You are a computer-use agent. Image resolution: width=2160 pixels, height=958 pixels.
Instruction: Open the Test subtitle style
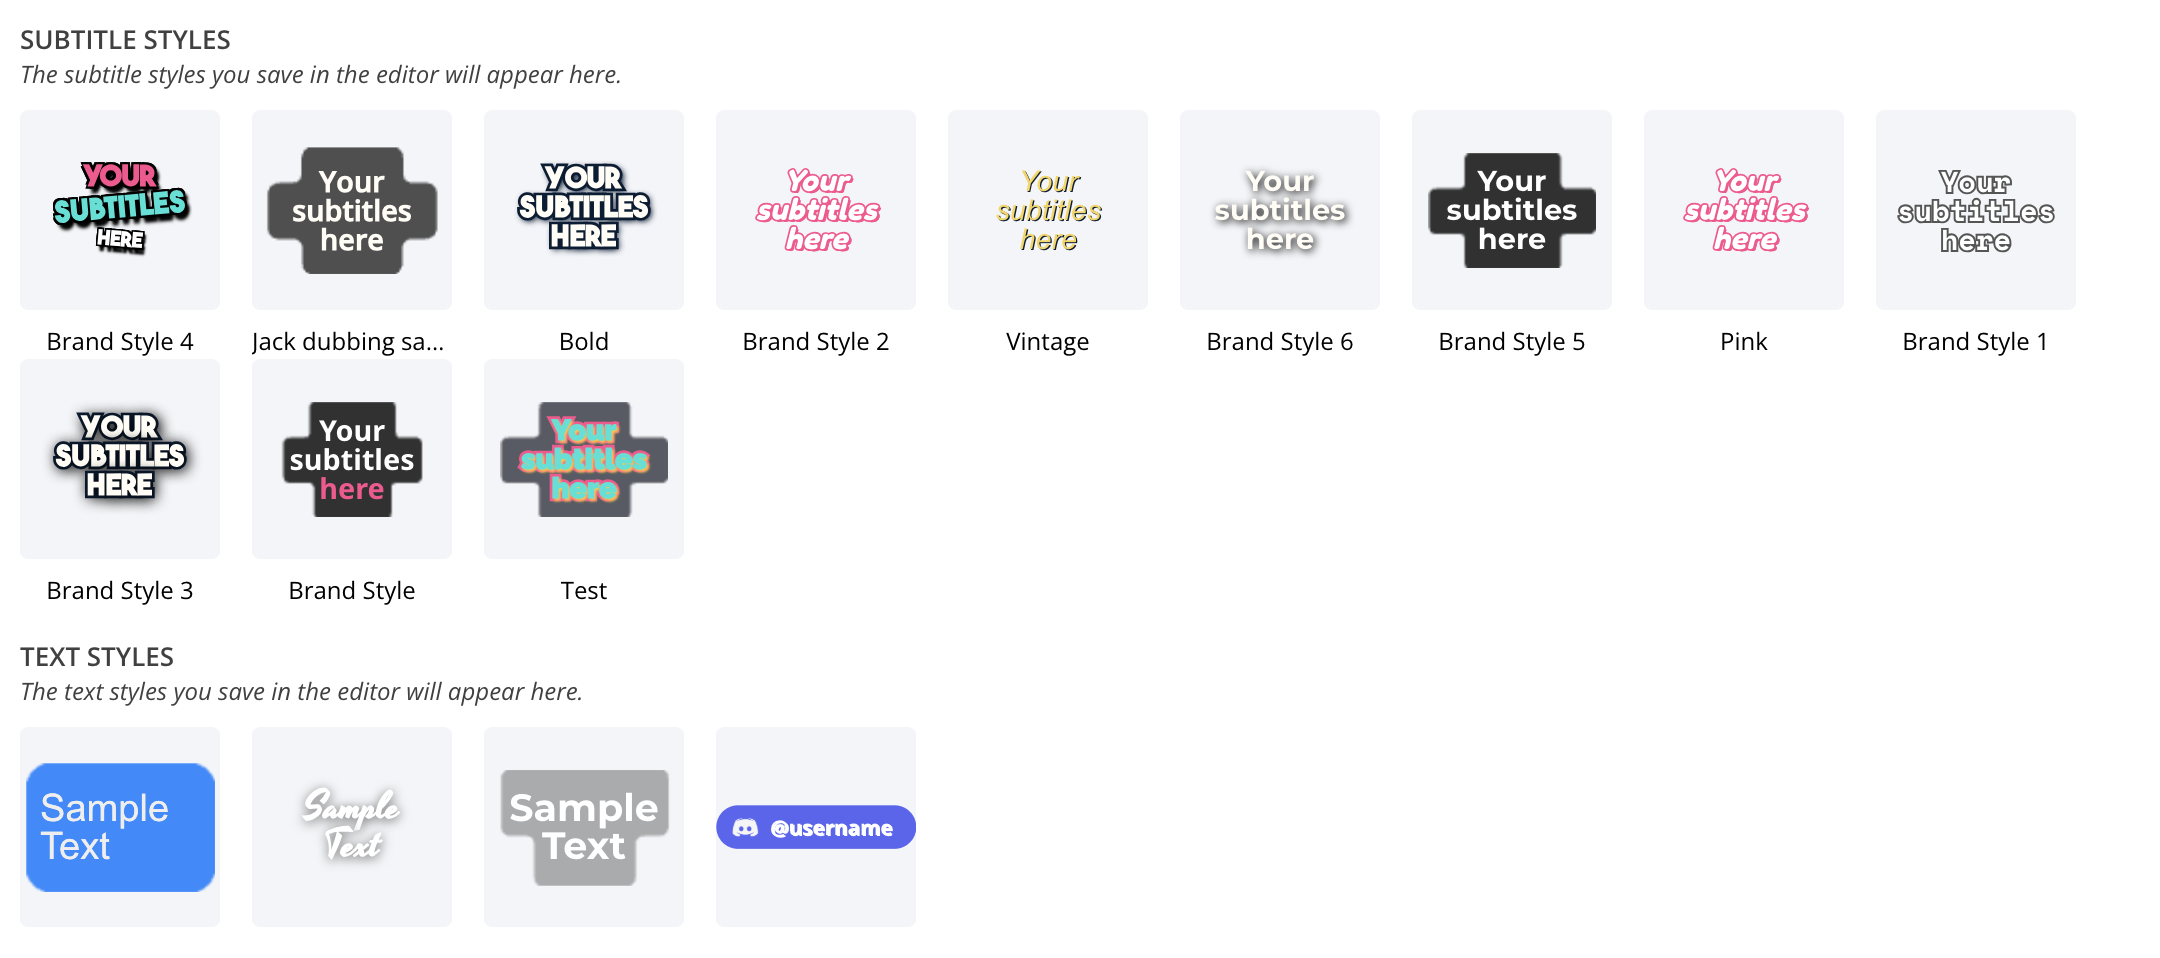pyautogui.click(x=584, y=459)
